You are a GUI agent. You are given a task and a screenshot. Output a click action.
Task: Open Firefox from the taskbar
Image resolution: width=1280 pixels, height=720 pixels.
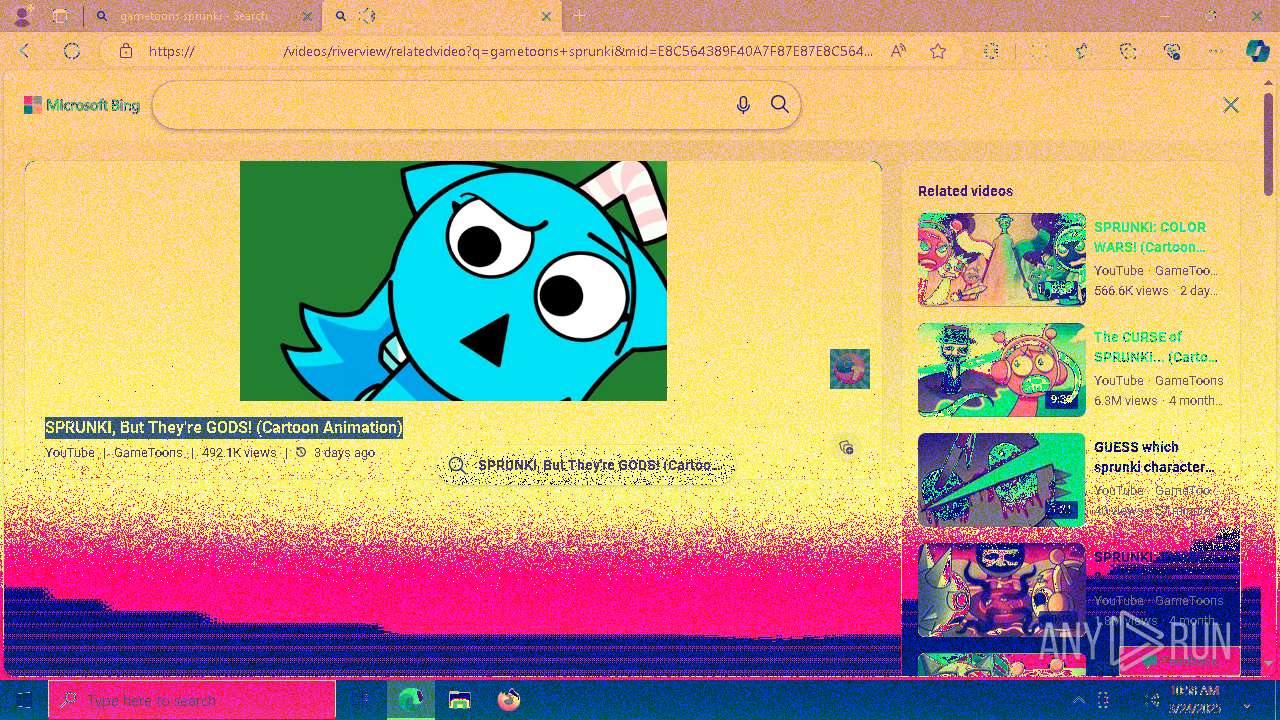point(509,700)
